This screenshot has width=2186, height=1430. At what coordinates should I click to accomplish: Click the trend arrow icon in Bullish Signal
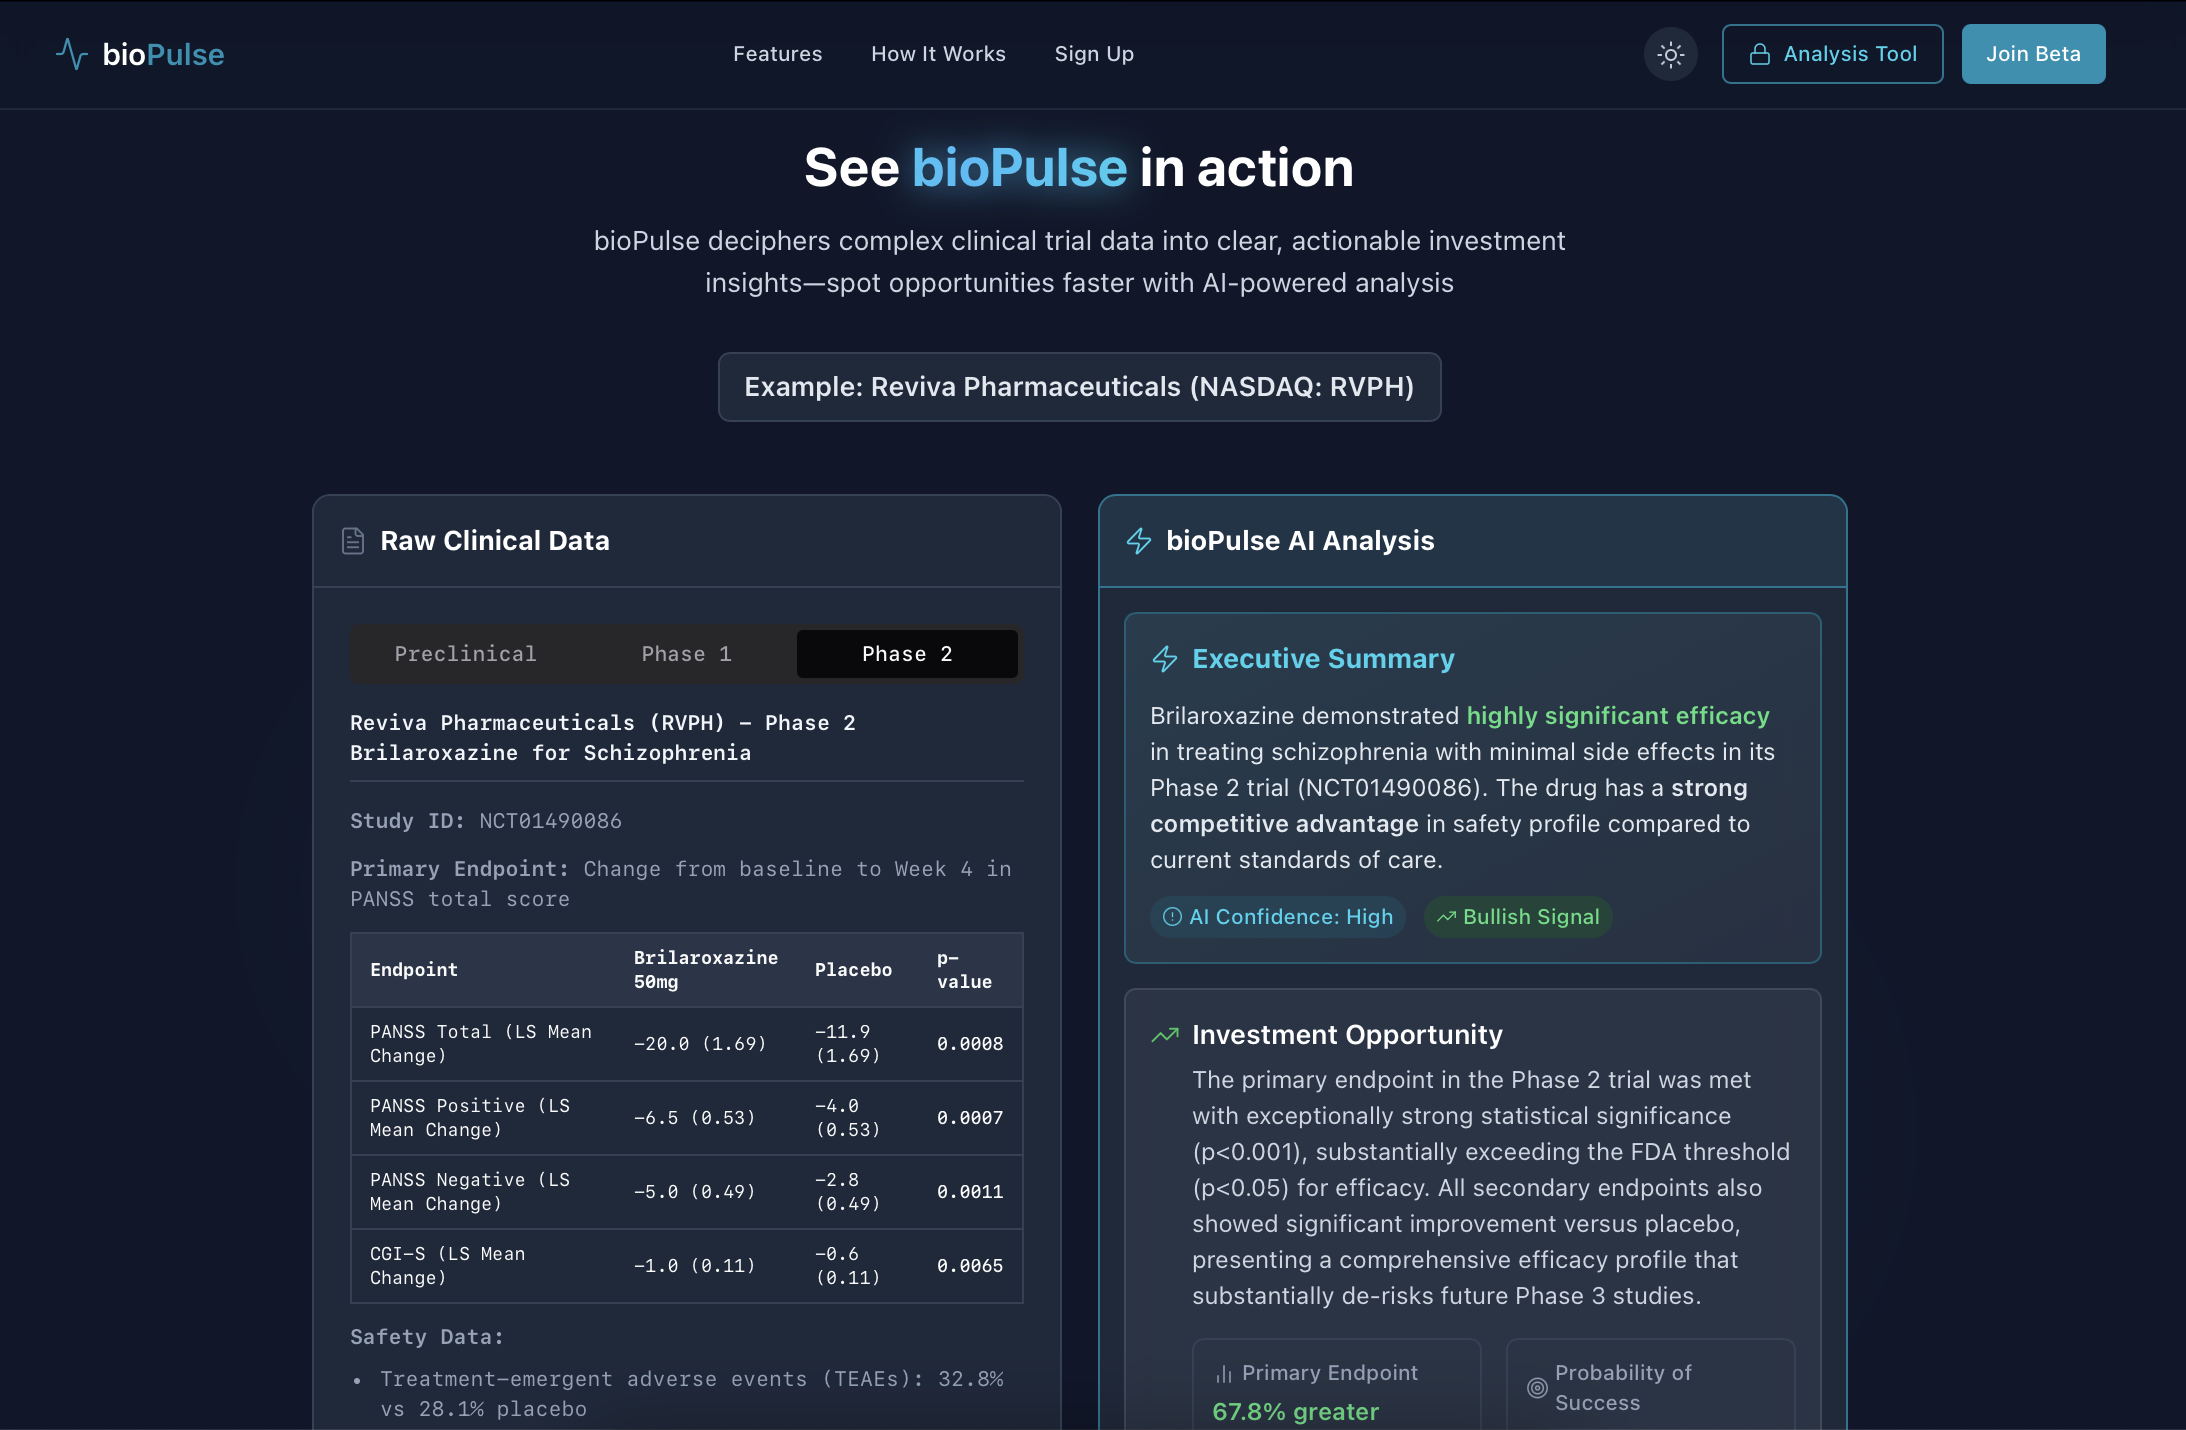[1446, 917]
